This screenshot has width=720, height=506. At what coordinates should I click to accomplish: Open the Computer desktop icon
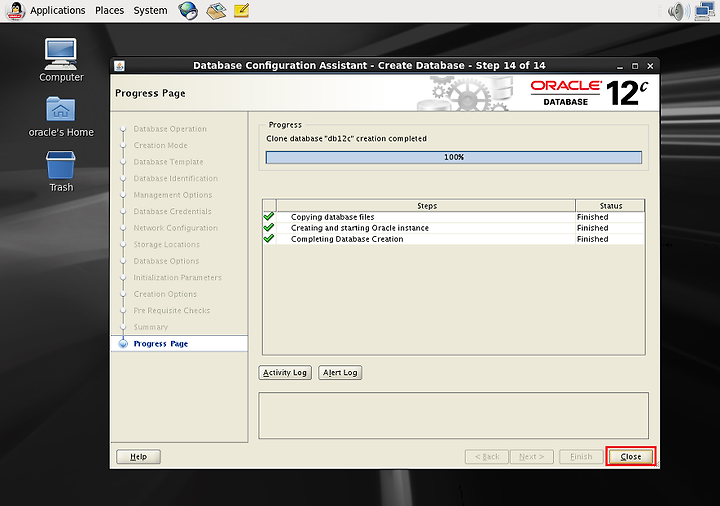click(61, 60)
